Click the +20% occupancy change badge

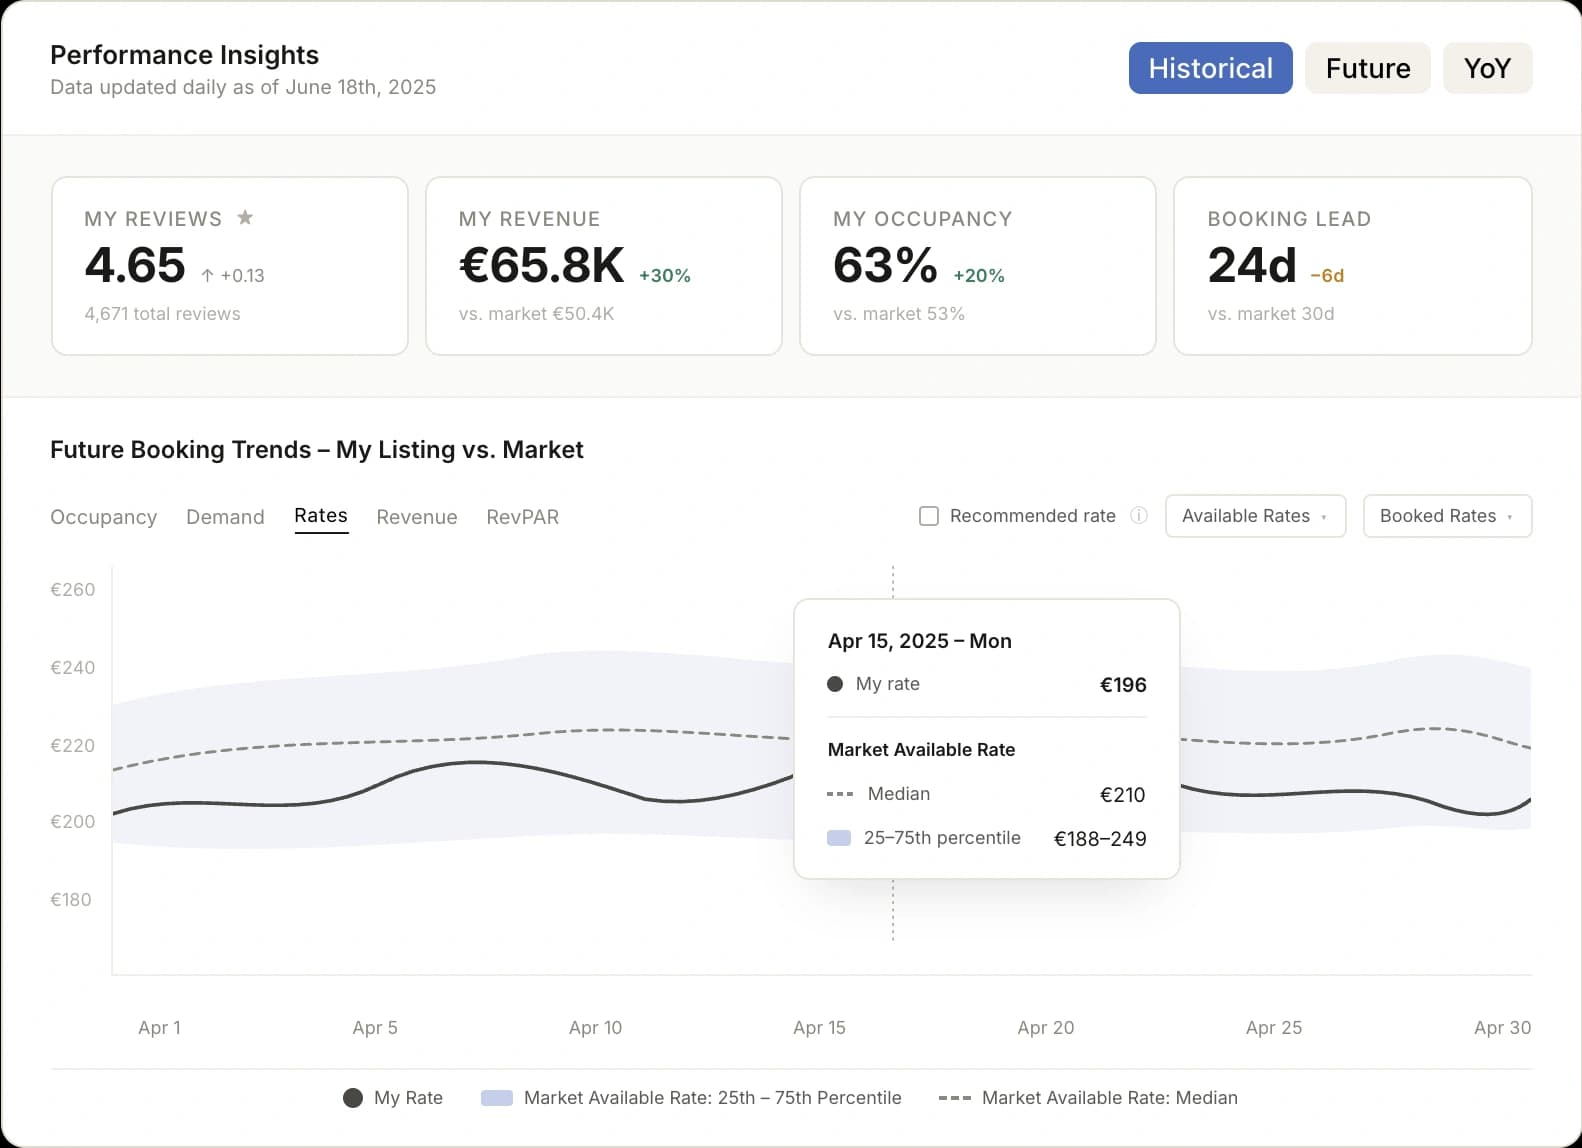[979, 276]
